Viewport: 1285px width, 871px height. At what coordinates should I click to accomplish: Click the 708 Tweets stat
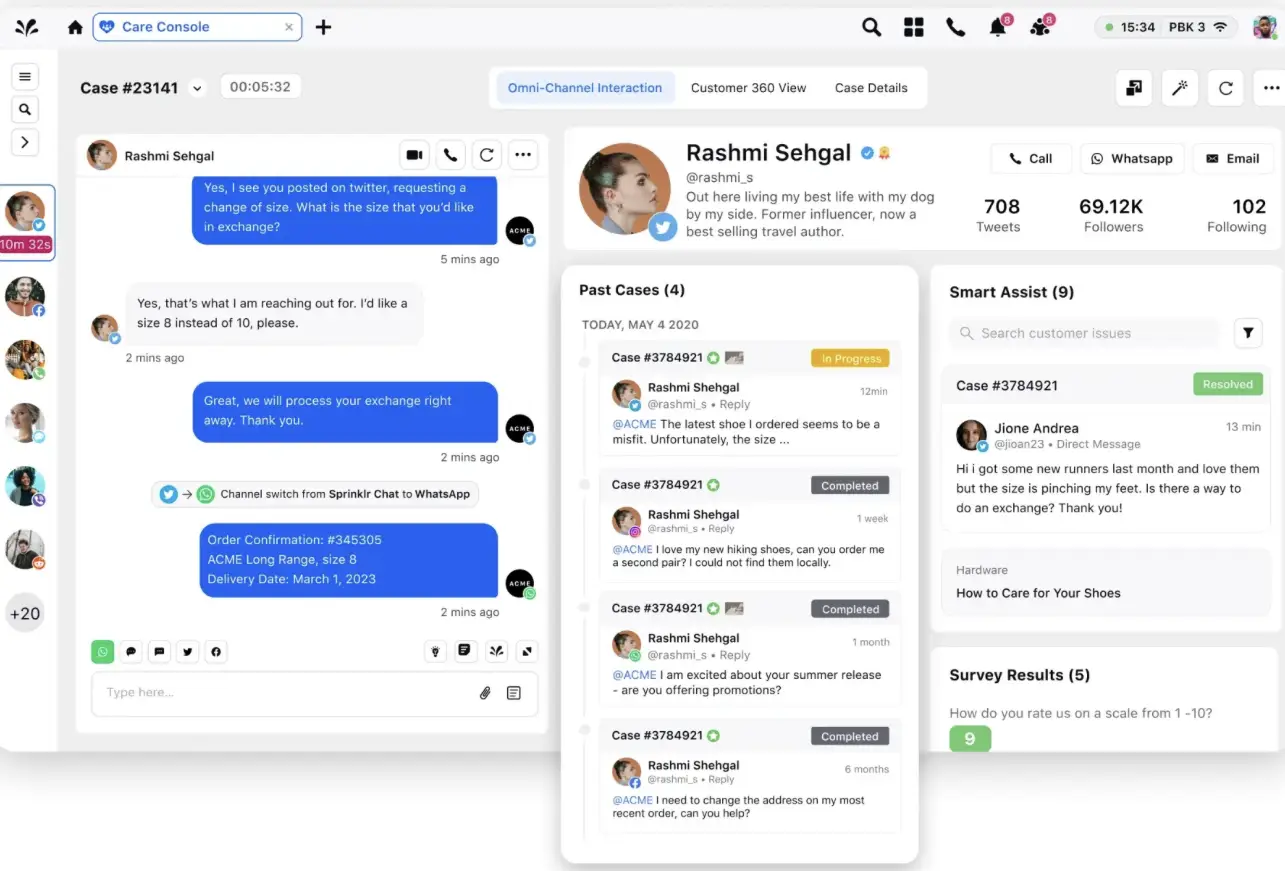[1001, 215]
